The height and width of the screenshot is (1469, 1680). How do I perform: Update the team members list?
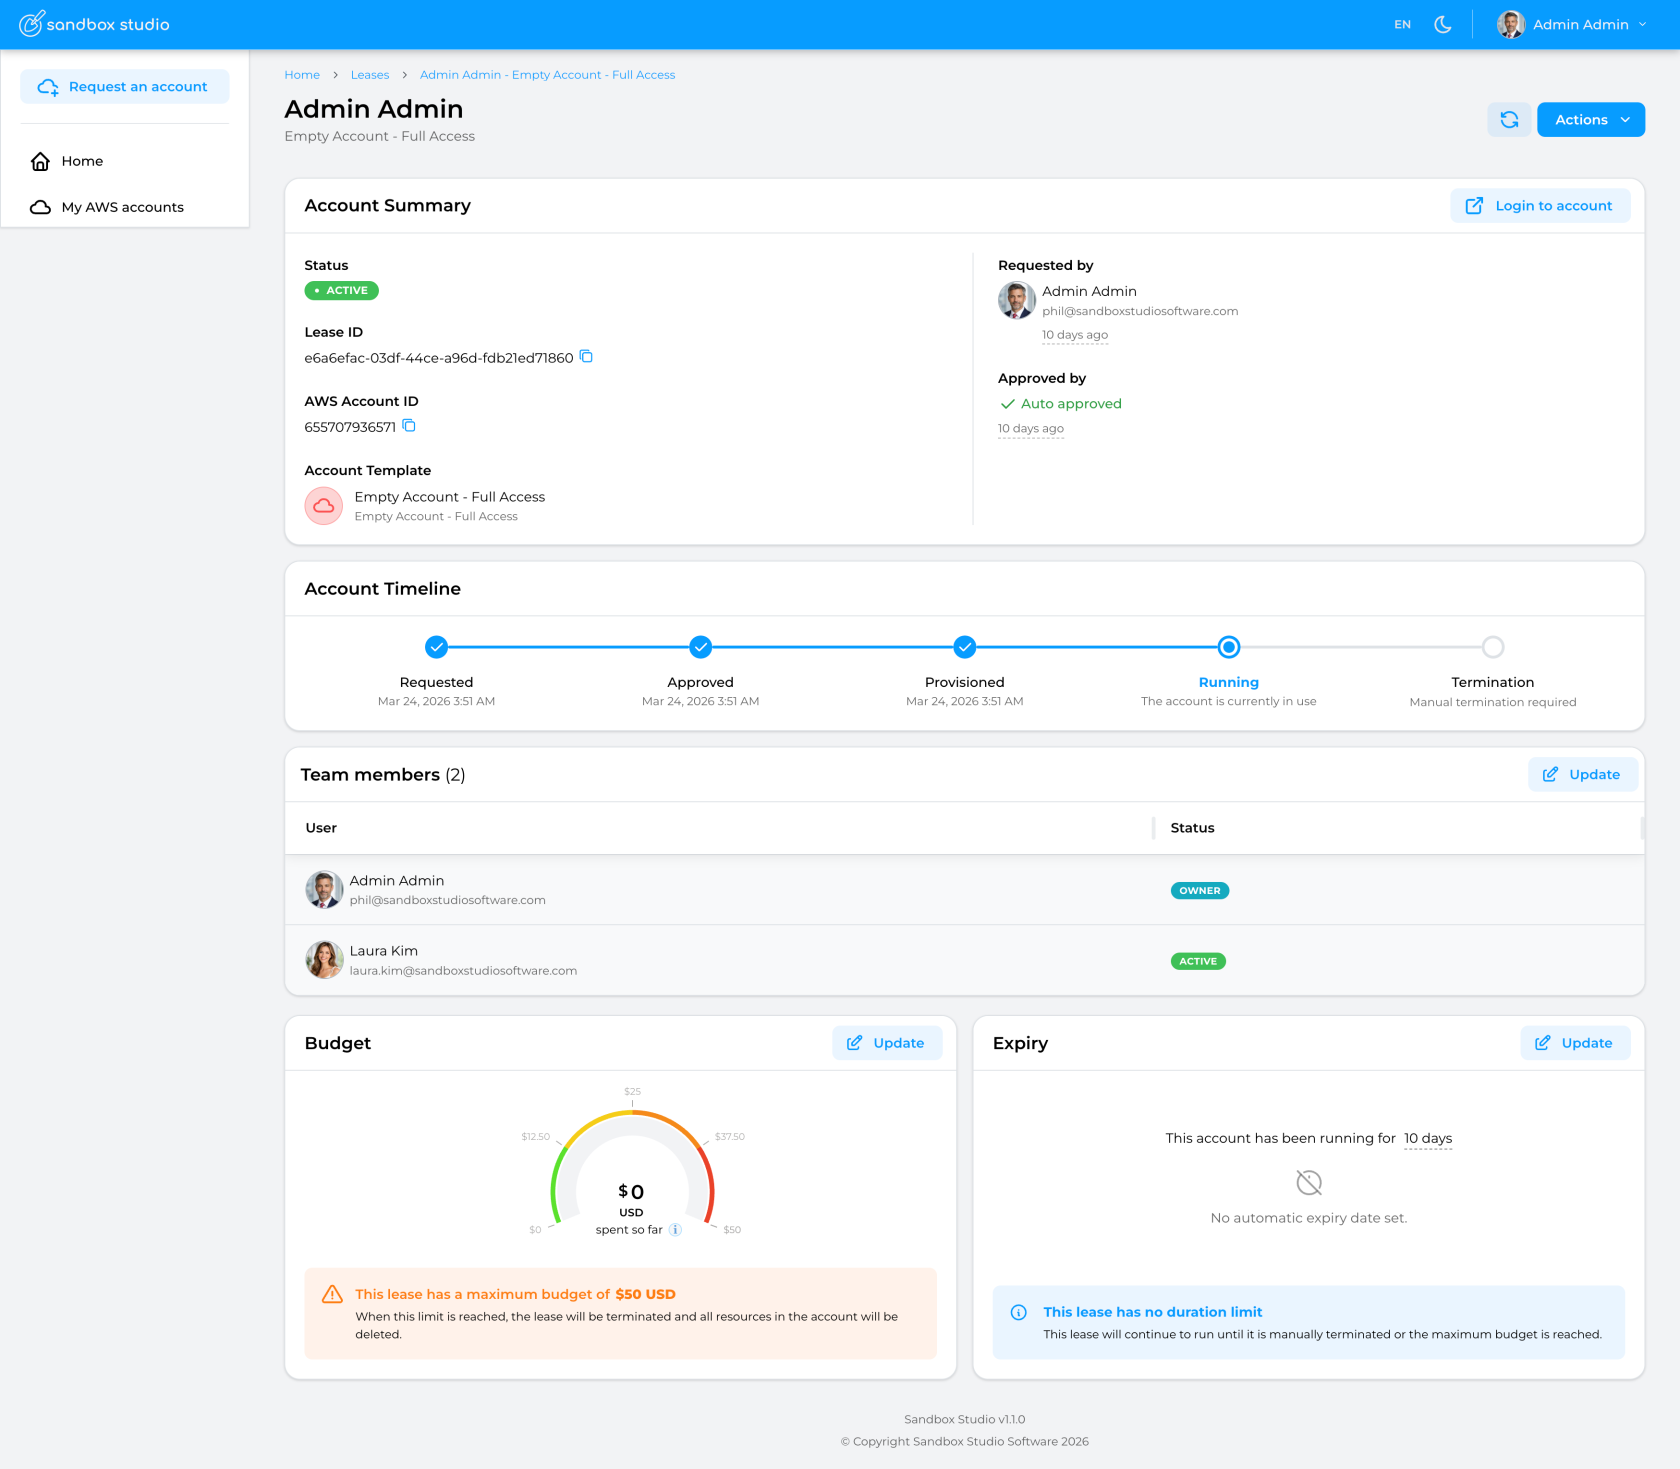pos(1582,775)
